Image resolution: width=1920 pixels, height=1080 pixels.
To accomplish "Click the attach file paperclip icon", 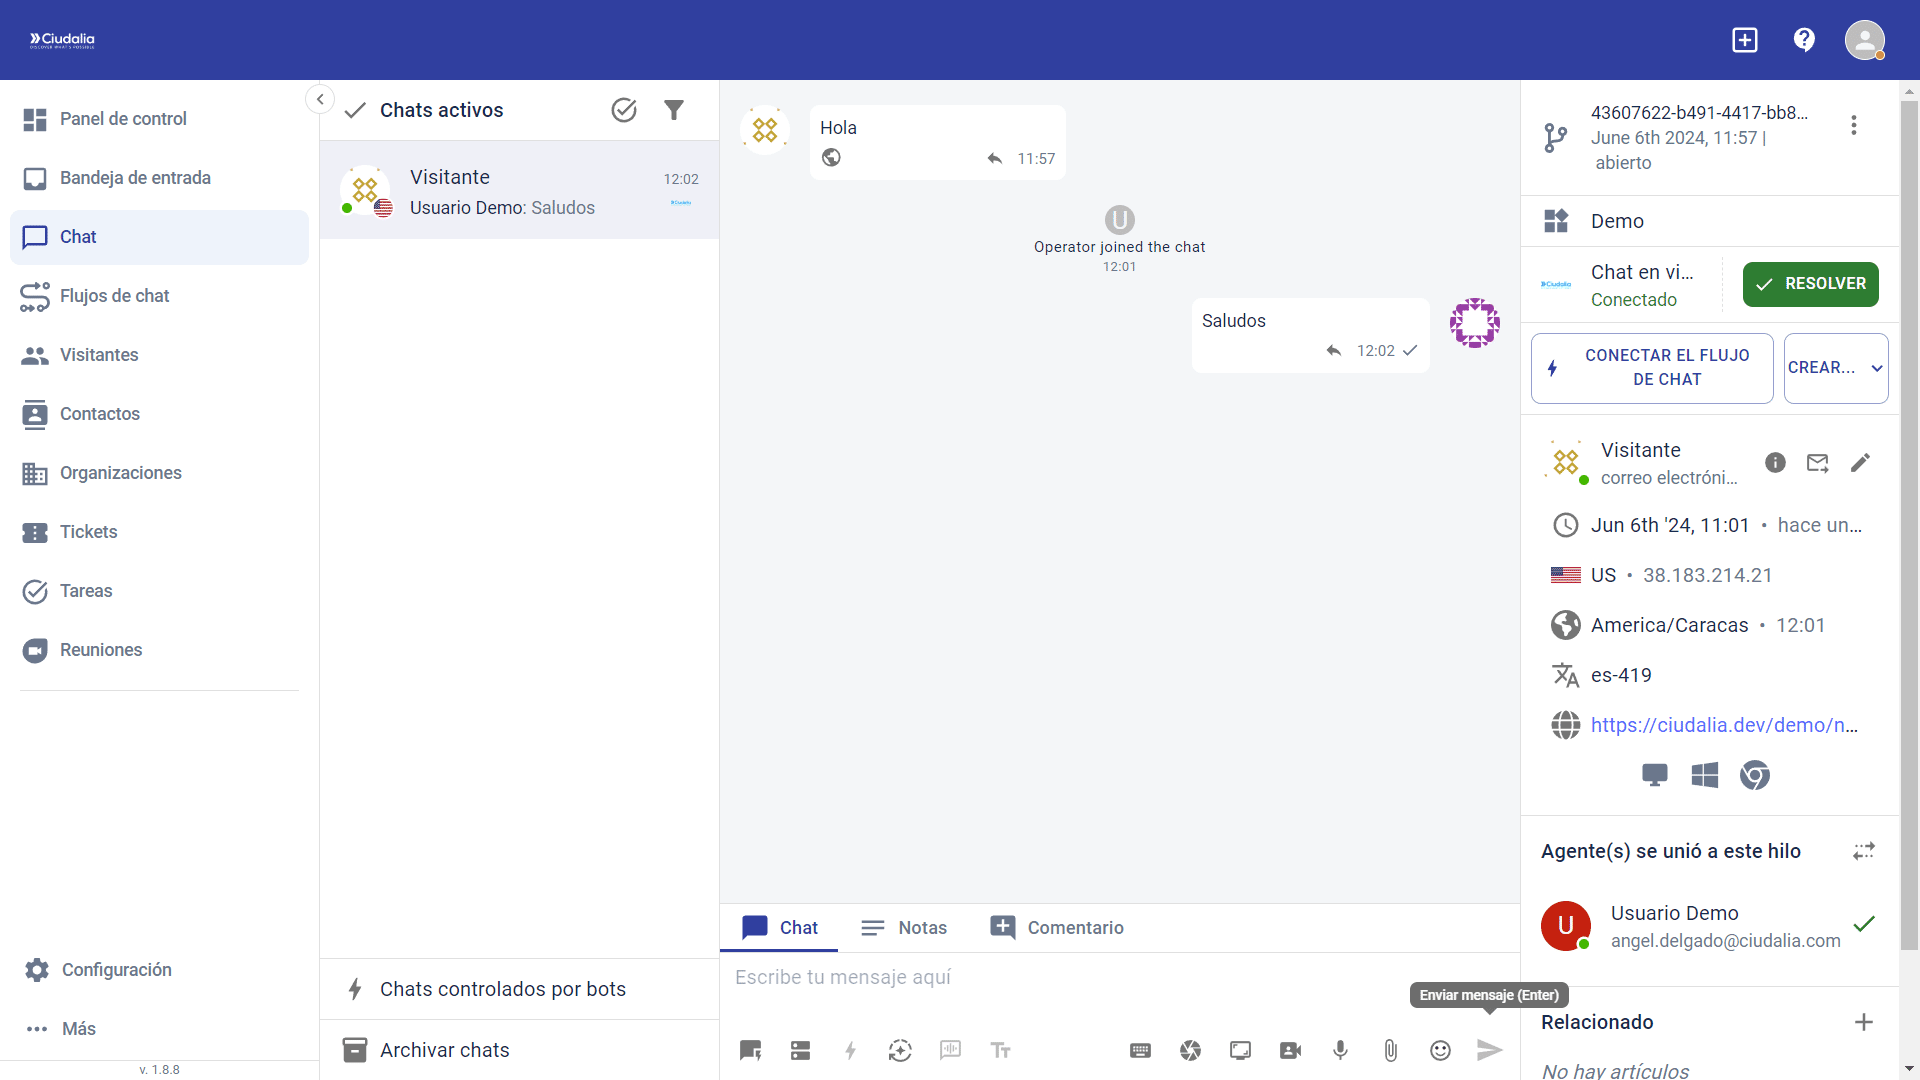I will [x=1390, y=1050].
